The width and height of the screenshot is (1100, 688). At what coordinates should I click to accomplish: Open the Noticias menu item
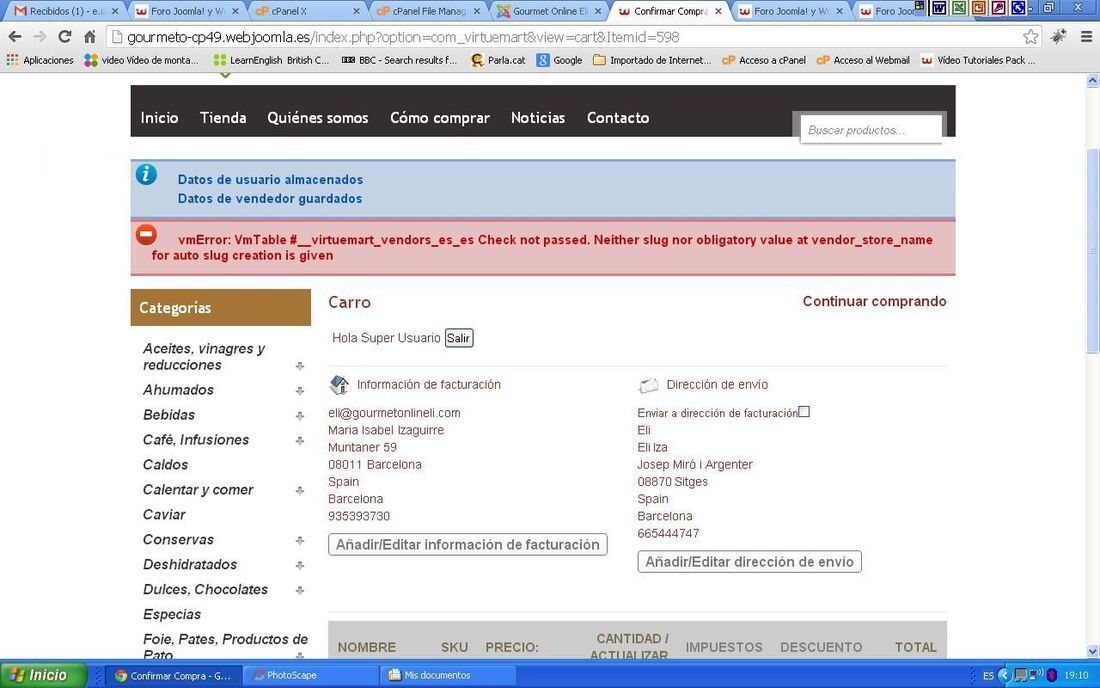click(x=538, y=118)
